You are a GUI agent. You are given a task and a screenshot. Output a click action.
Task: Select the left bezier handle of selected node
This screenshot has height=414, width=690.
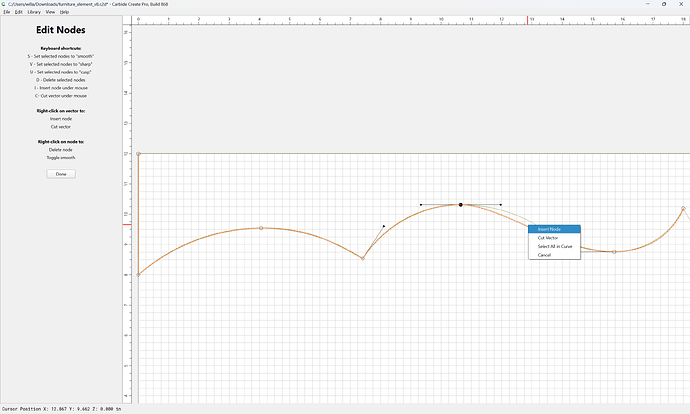[x=421, y=205]
